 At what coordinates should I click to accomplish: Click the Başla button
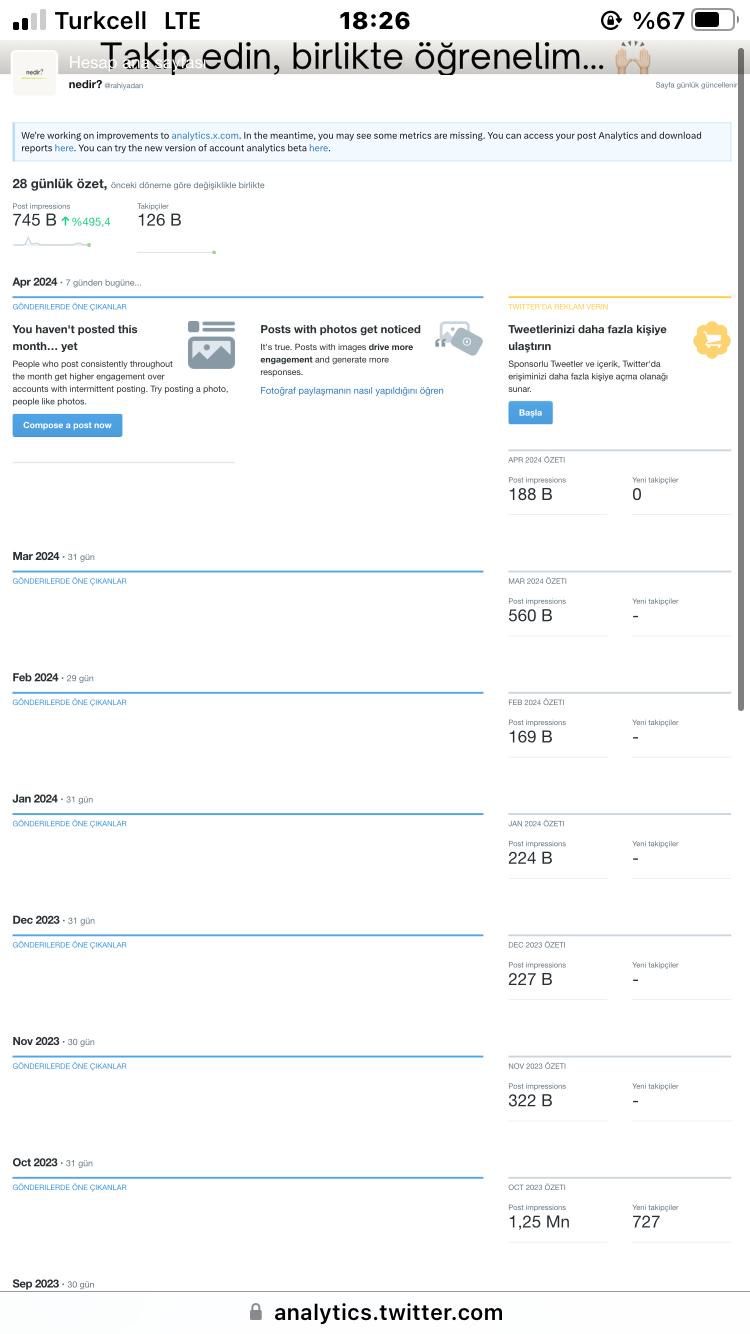coord(530,412)
